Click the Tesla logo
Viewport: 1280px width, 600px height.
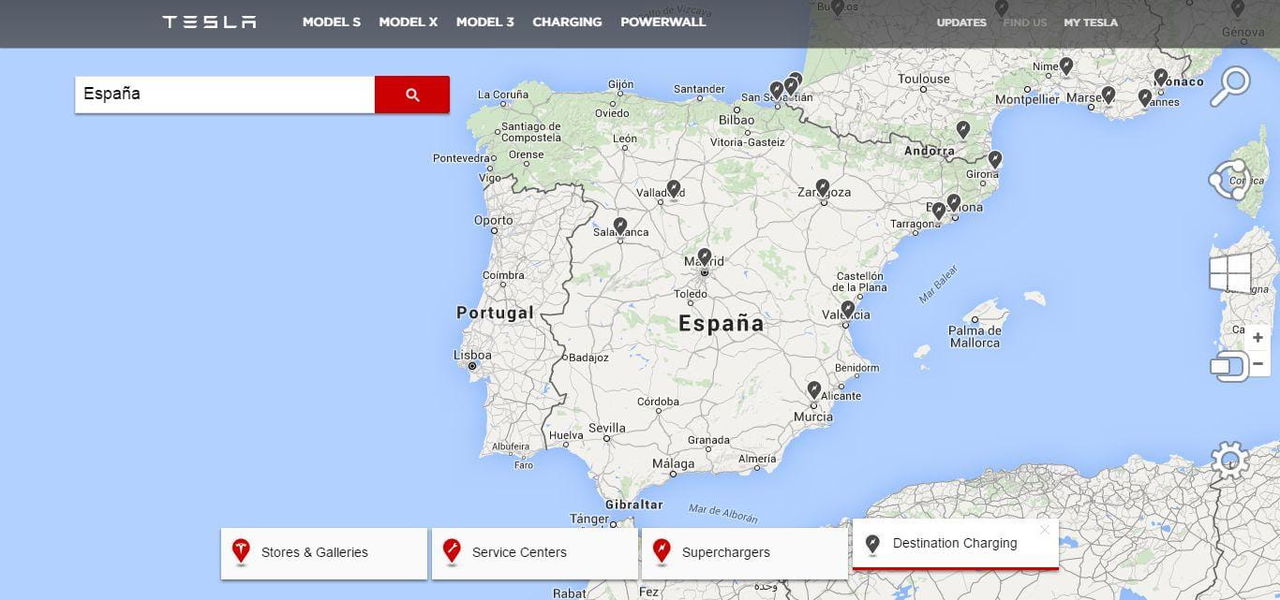[x=209, y=22]
